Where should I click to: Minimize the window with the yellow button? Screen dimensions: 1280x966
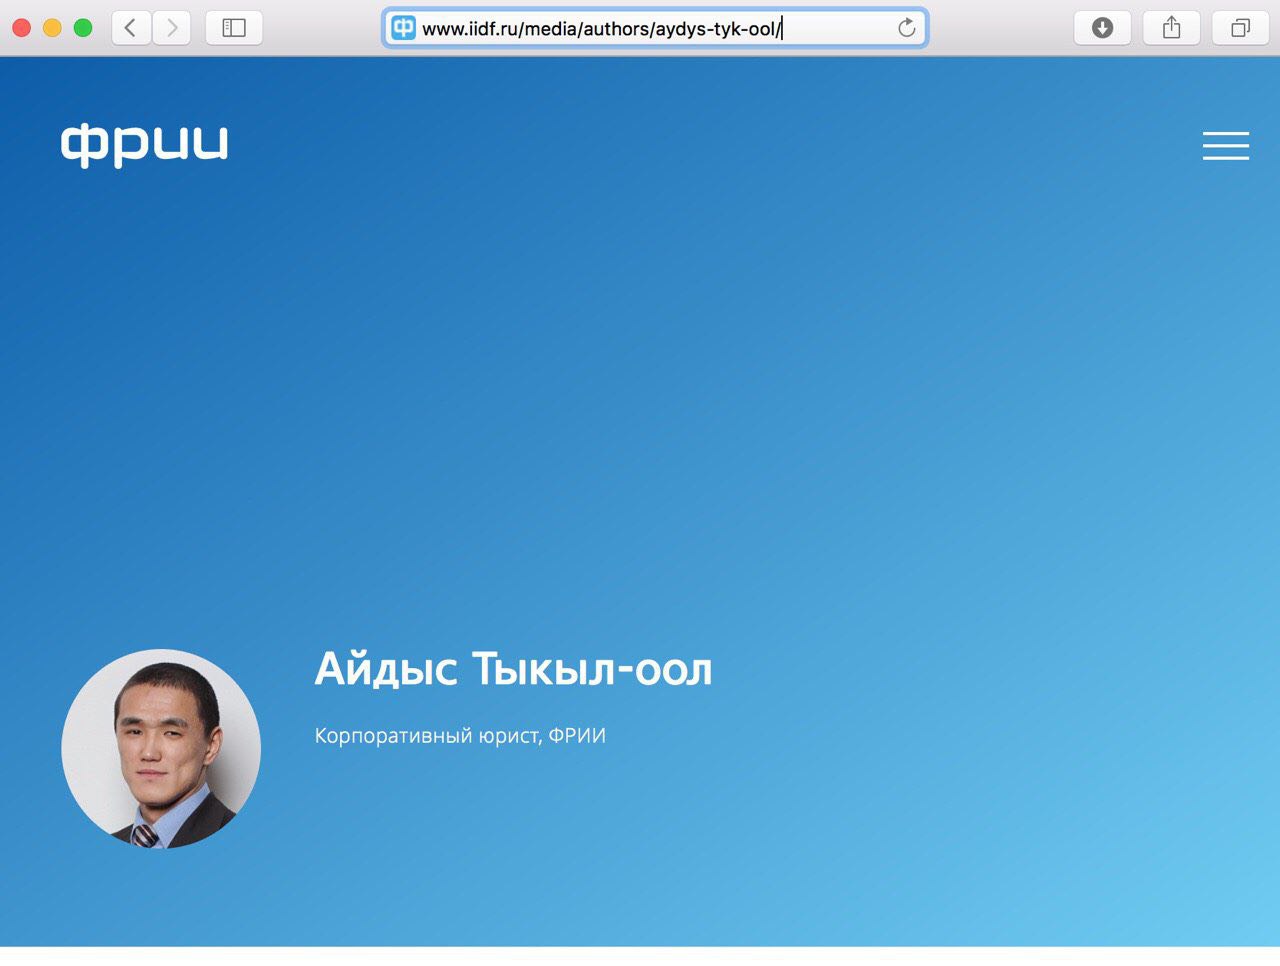(x=52, y=28)
